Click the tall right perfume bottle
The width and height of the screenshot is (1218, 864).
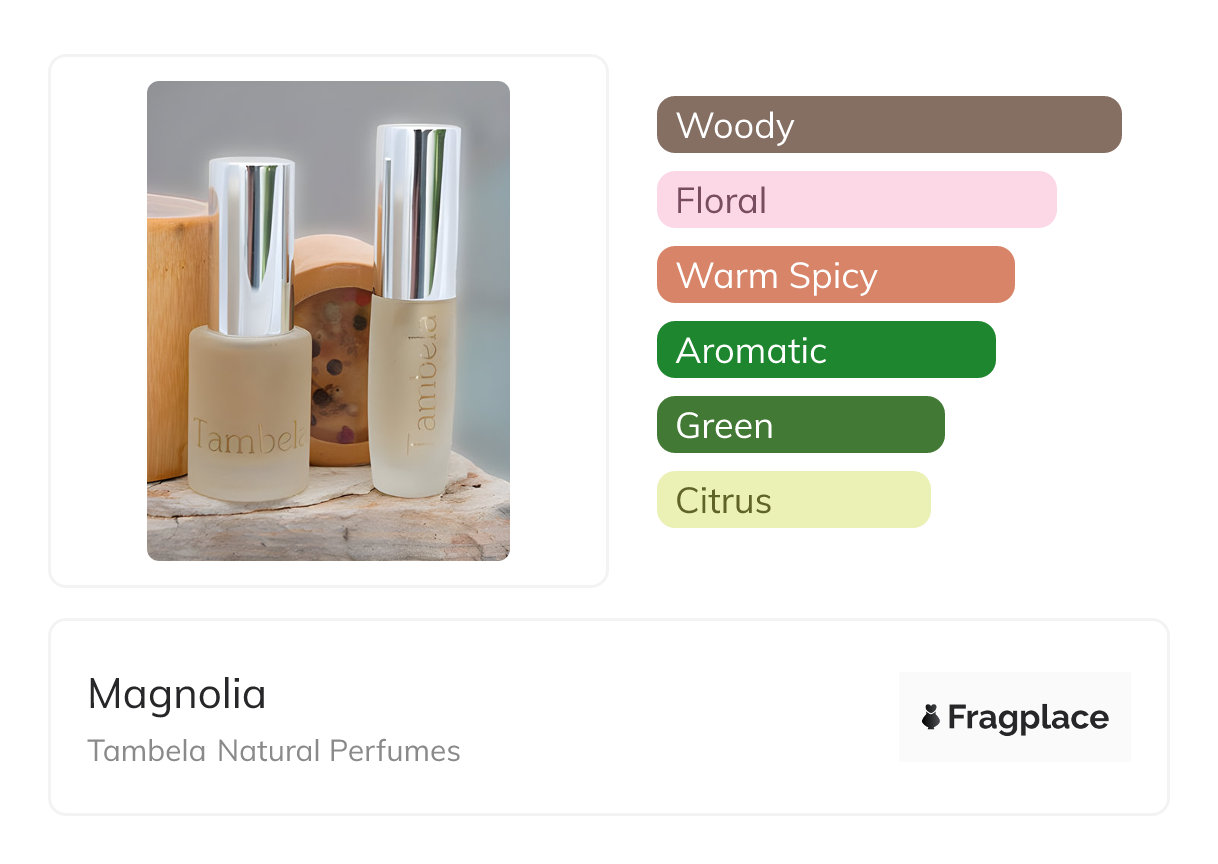pos(412,400)
